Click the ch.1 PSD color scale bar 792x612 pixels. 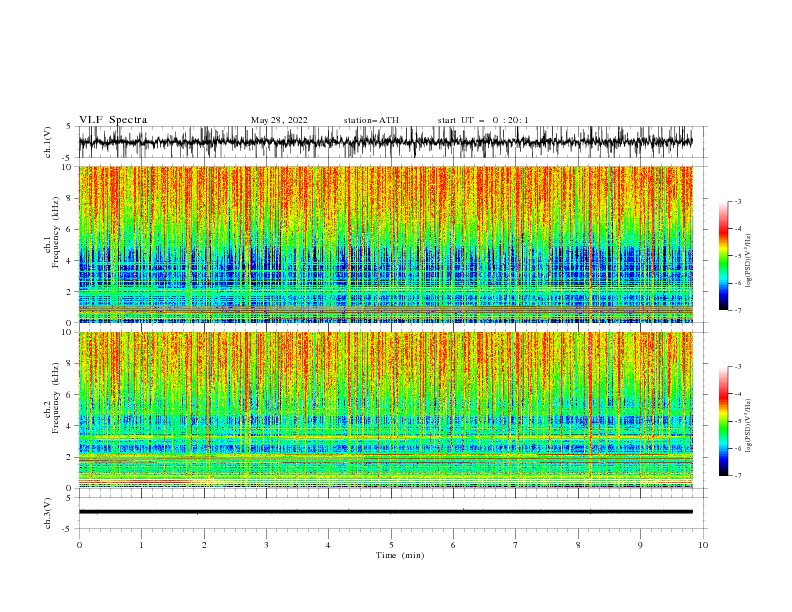click(723, 256)
